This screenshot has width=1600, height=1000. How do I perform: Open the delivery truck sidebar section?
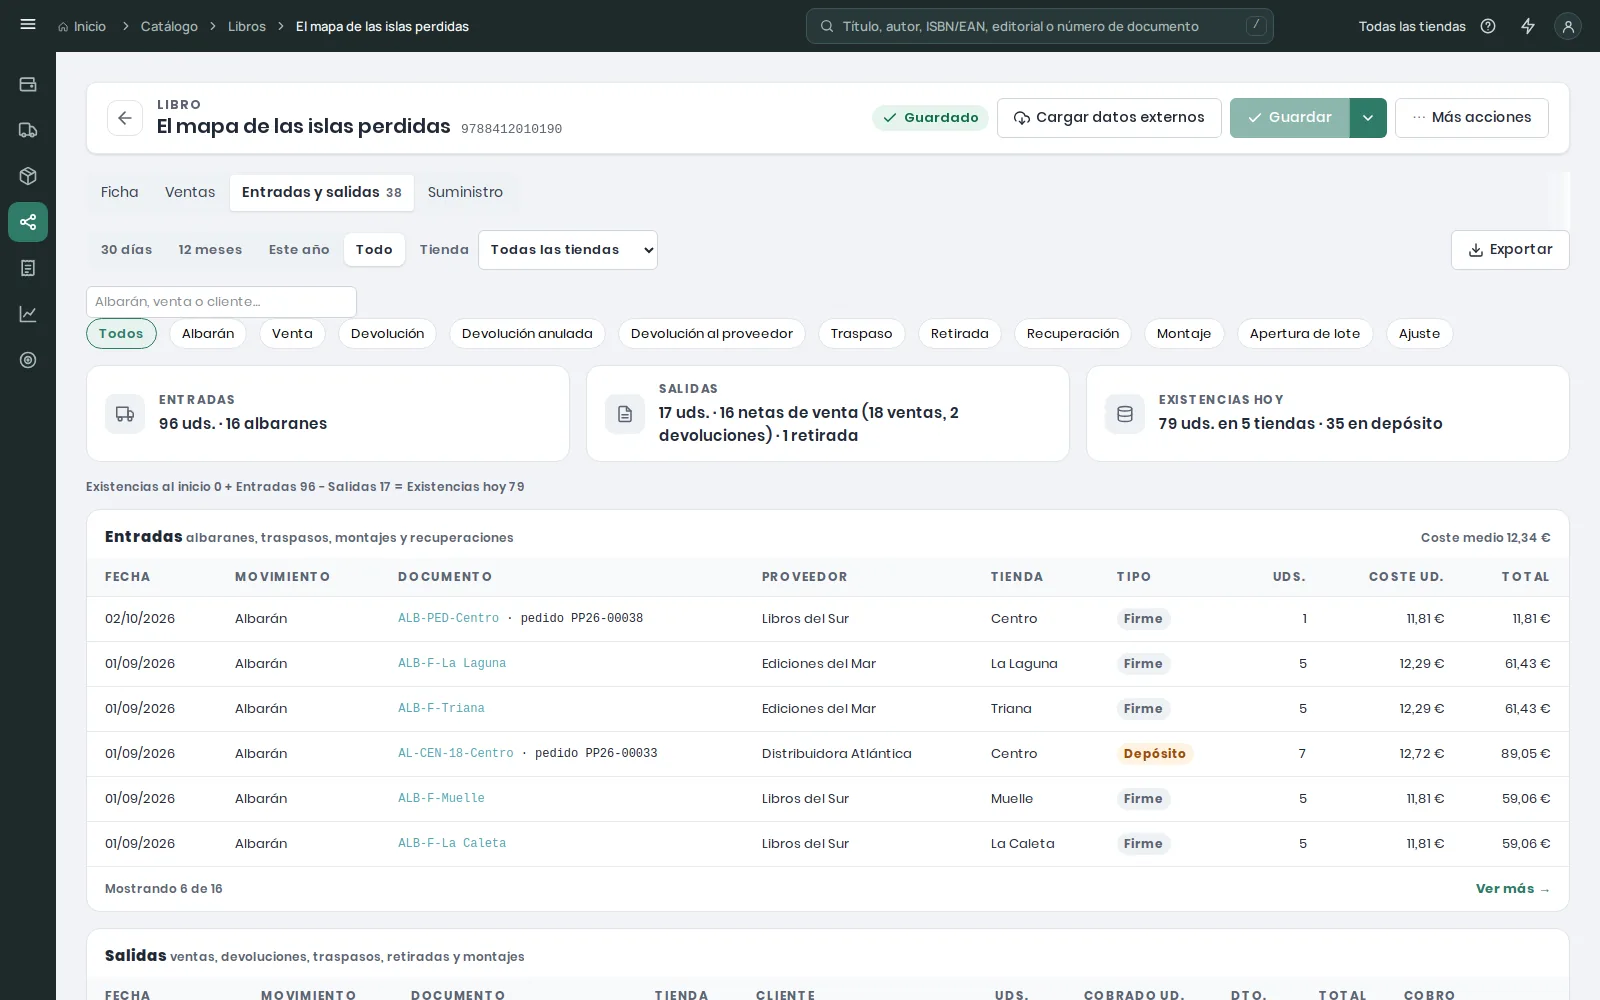28,130
